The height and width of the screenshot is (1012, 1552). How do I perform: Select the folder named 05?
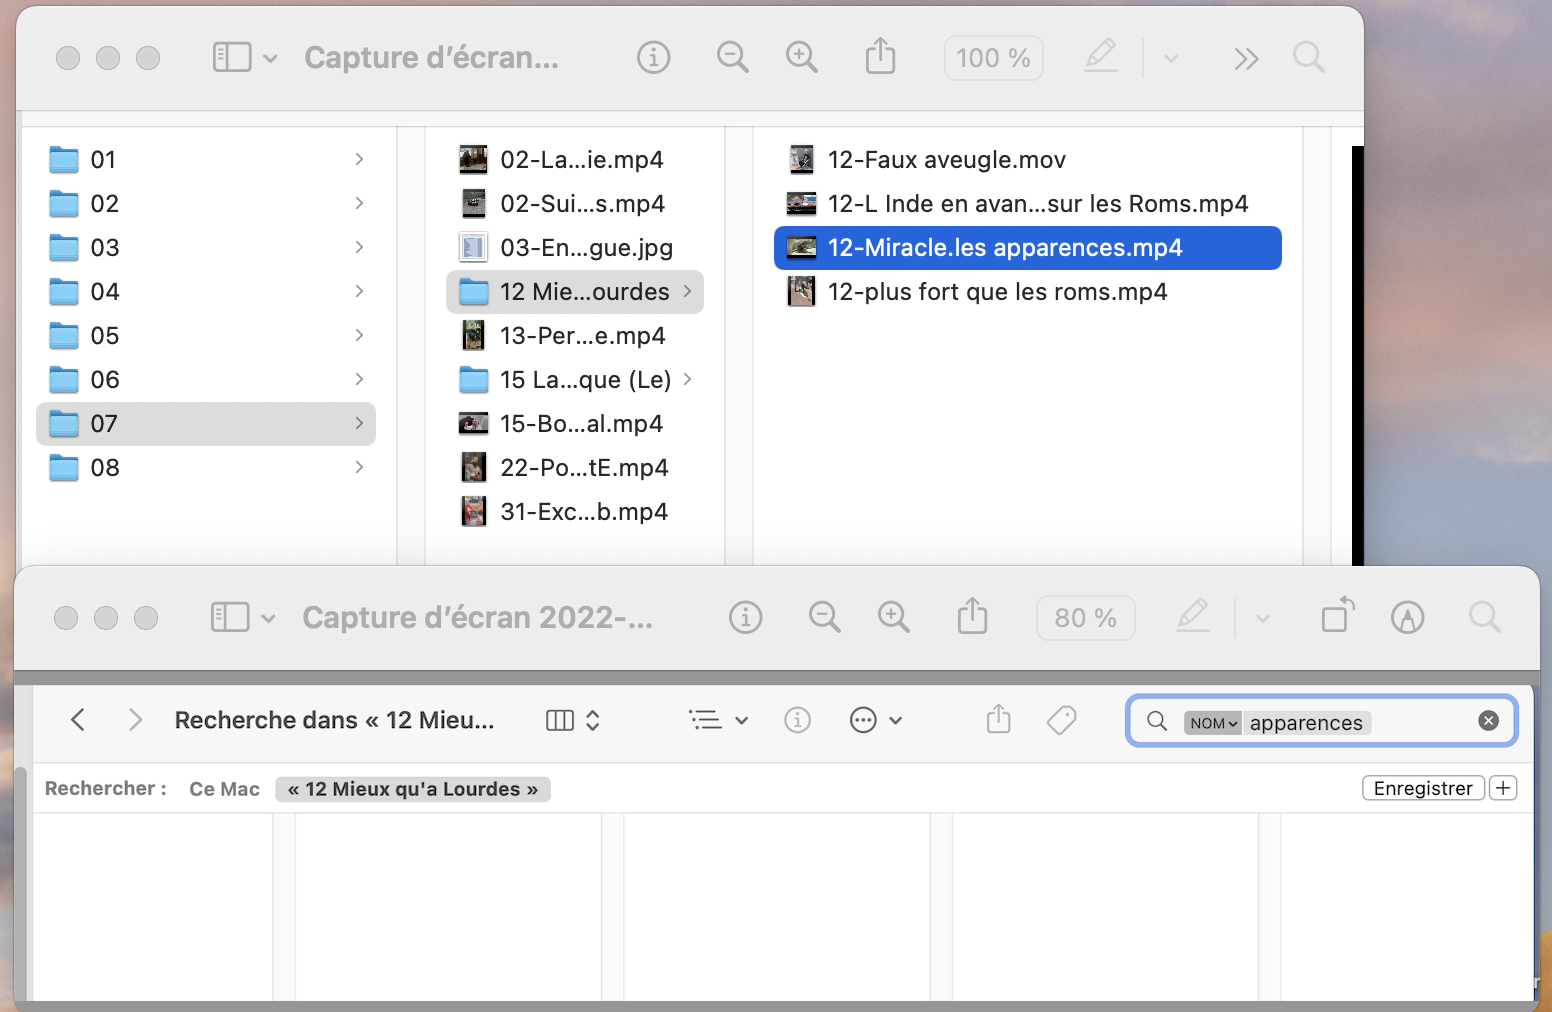tap(104, 336)
